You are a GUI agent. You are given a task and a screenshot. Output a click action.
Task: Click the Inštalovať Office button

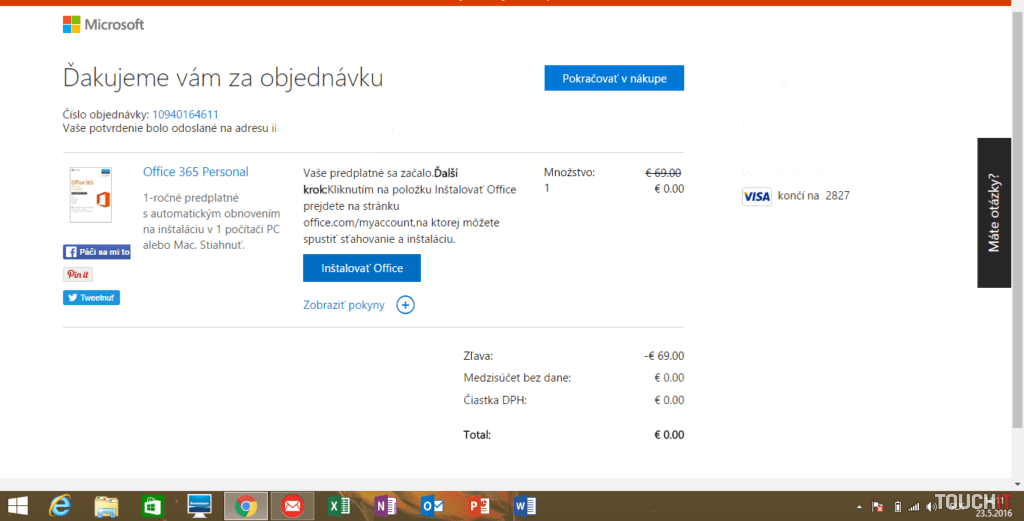361,268
